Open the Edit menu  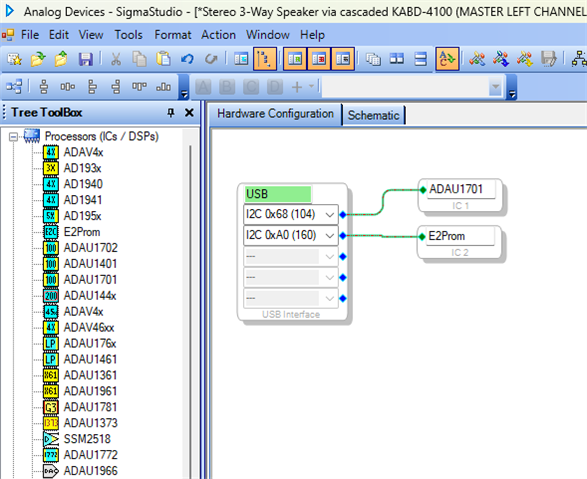point(59,35)
